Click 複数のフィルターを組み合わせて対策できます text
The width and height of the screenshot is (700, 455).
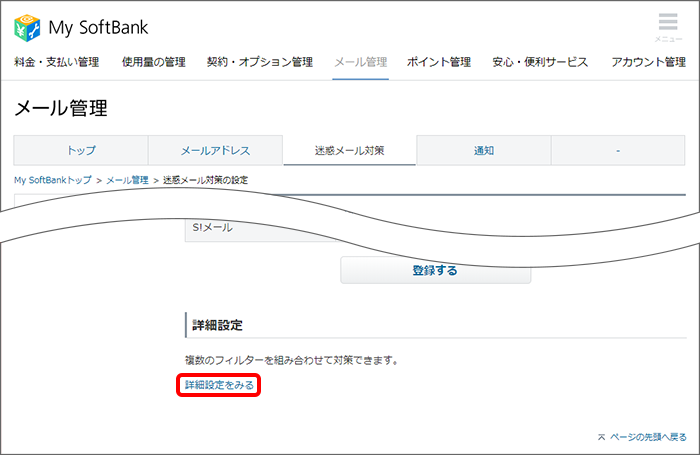tap(292, 360)
